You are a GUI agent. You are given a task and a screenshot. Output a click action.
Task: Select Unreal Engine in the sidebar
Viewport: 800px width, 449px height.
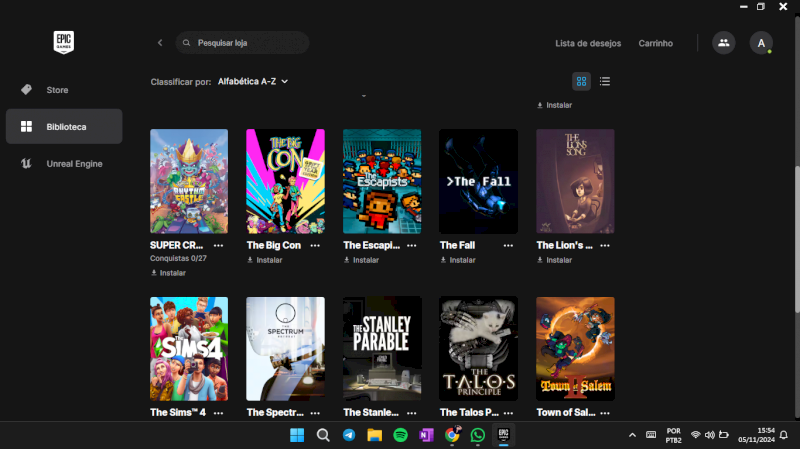coord(74,163)
